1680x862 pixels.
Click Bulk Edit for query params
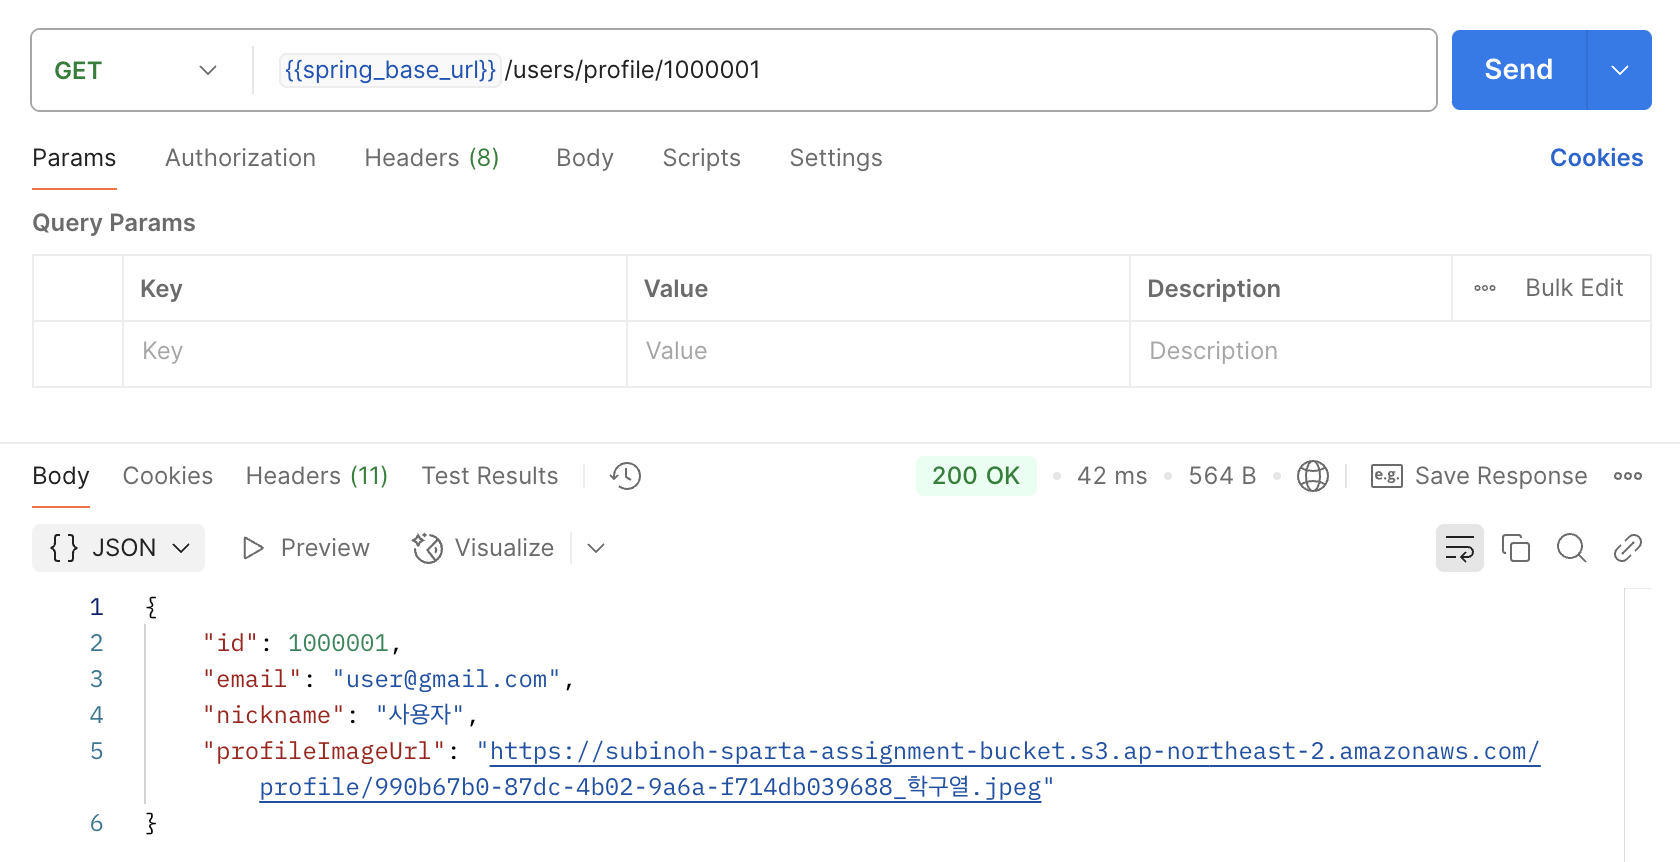1574,288
